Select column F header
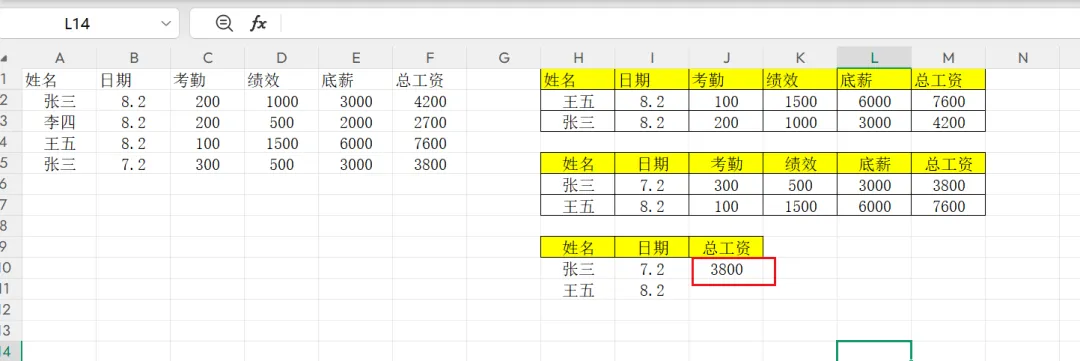This screenshot has height=361, width=1080. [430, 59]
